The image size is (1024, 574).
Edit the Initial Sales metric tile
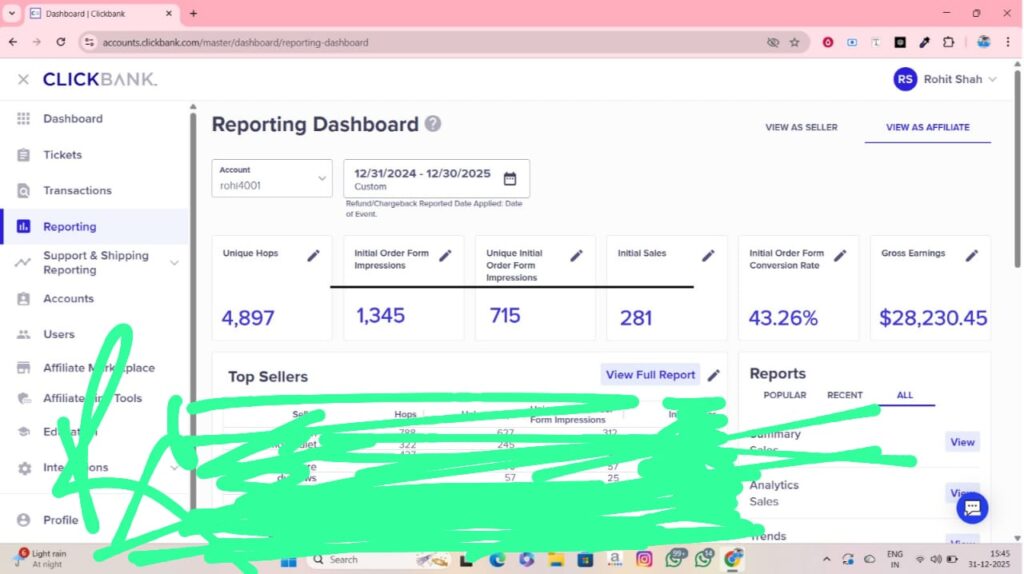[708, 256]
